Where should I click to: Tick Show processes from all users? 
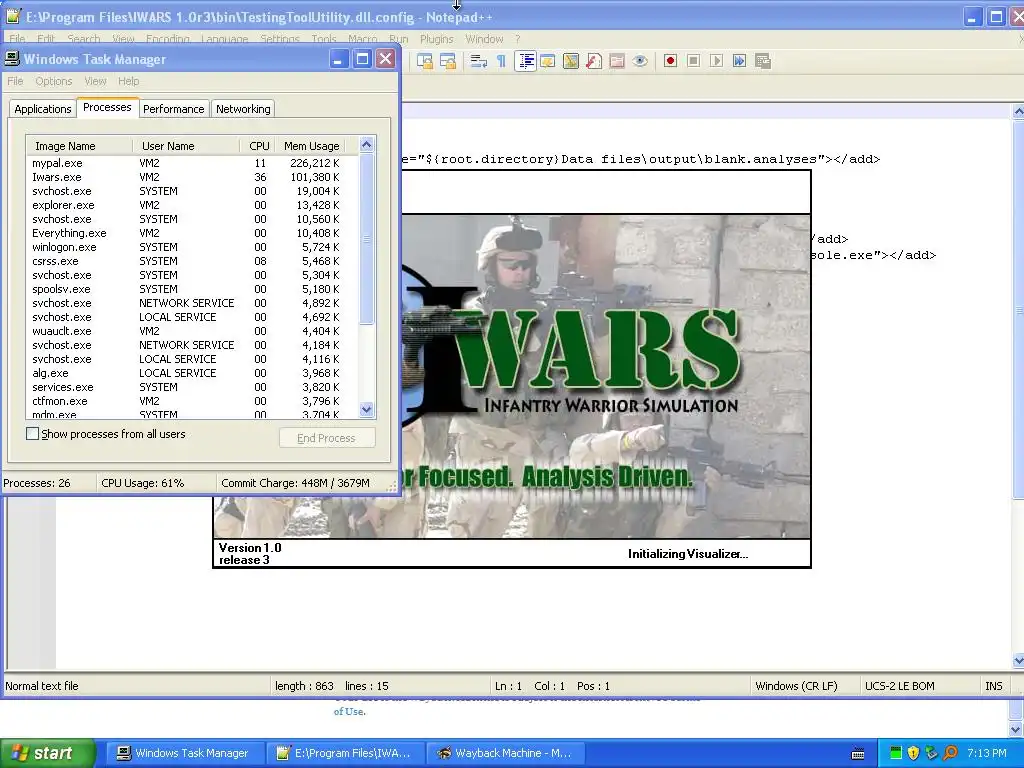[x=32, y=434]
